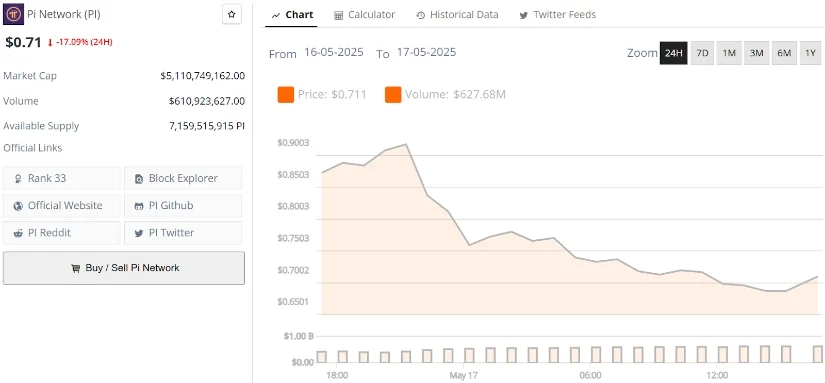Add Pi Network to favorites star
This screenshot has height=383, width=825.
pyautogui.click(x=232, y=15)
